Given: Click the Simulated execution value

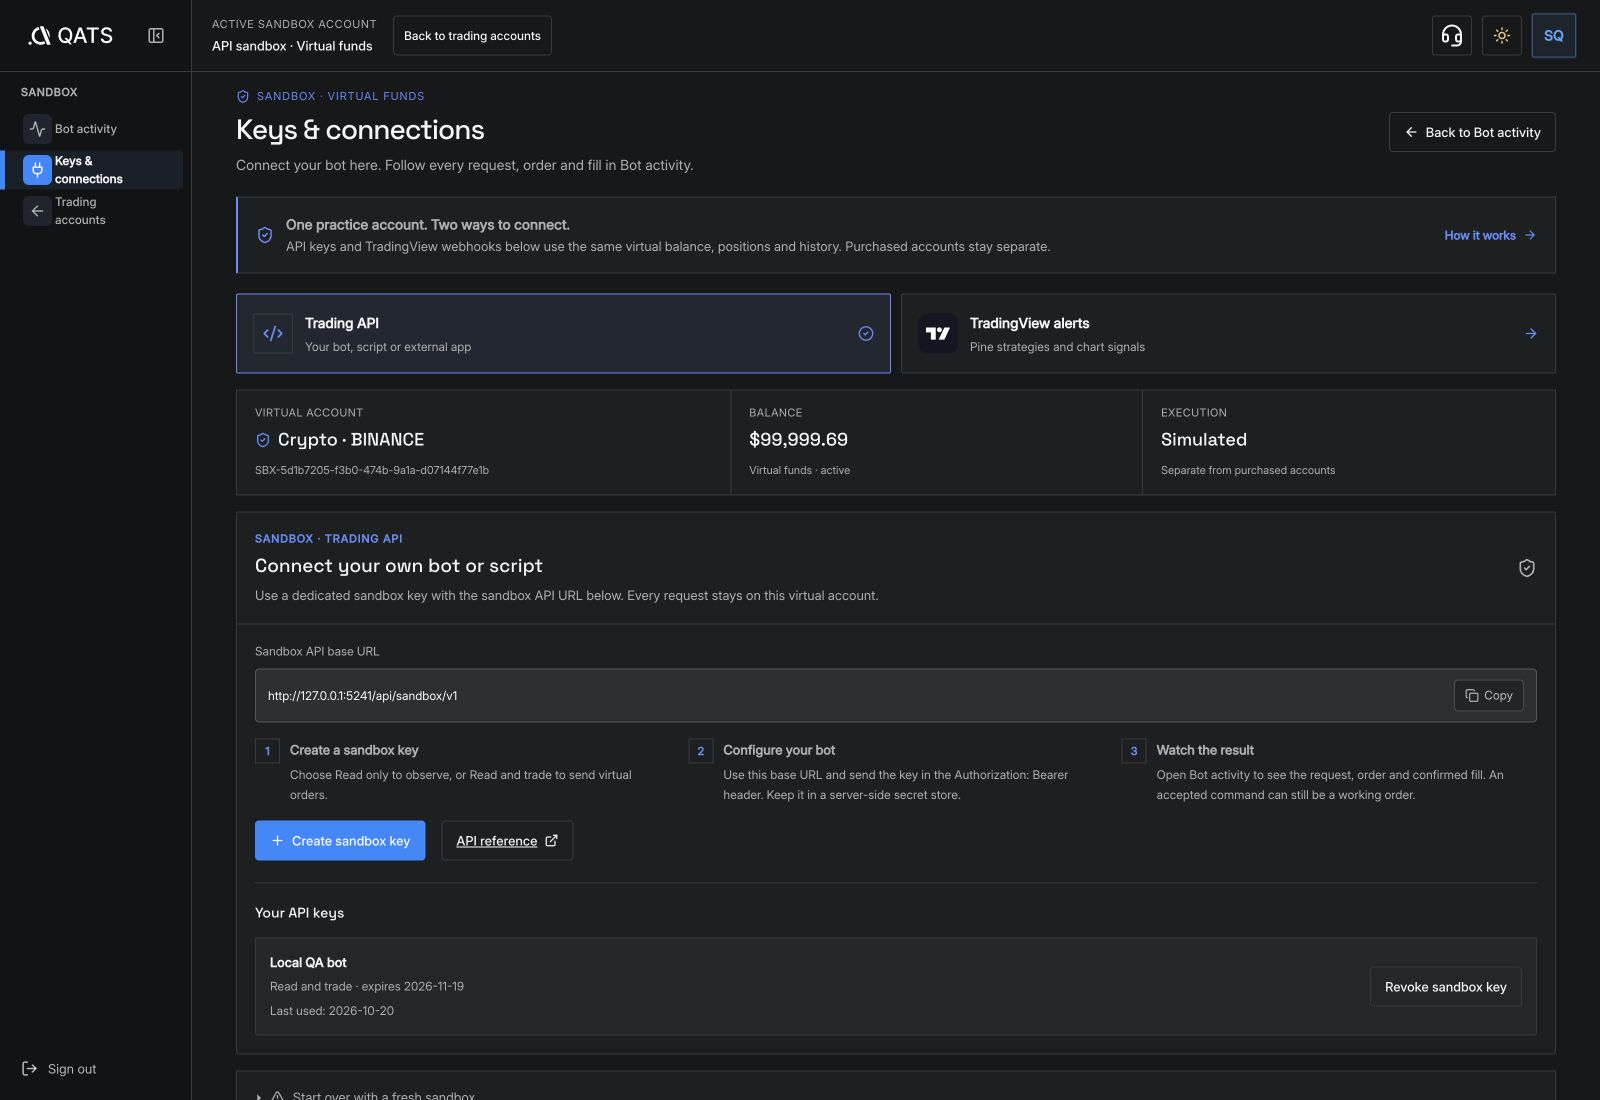Looking at the screenshot, I should click(1204, 440).
